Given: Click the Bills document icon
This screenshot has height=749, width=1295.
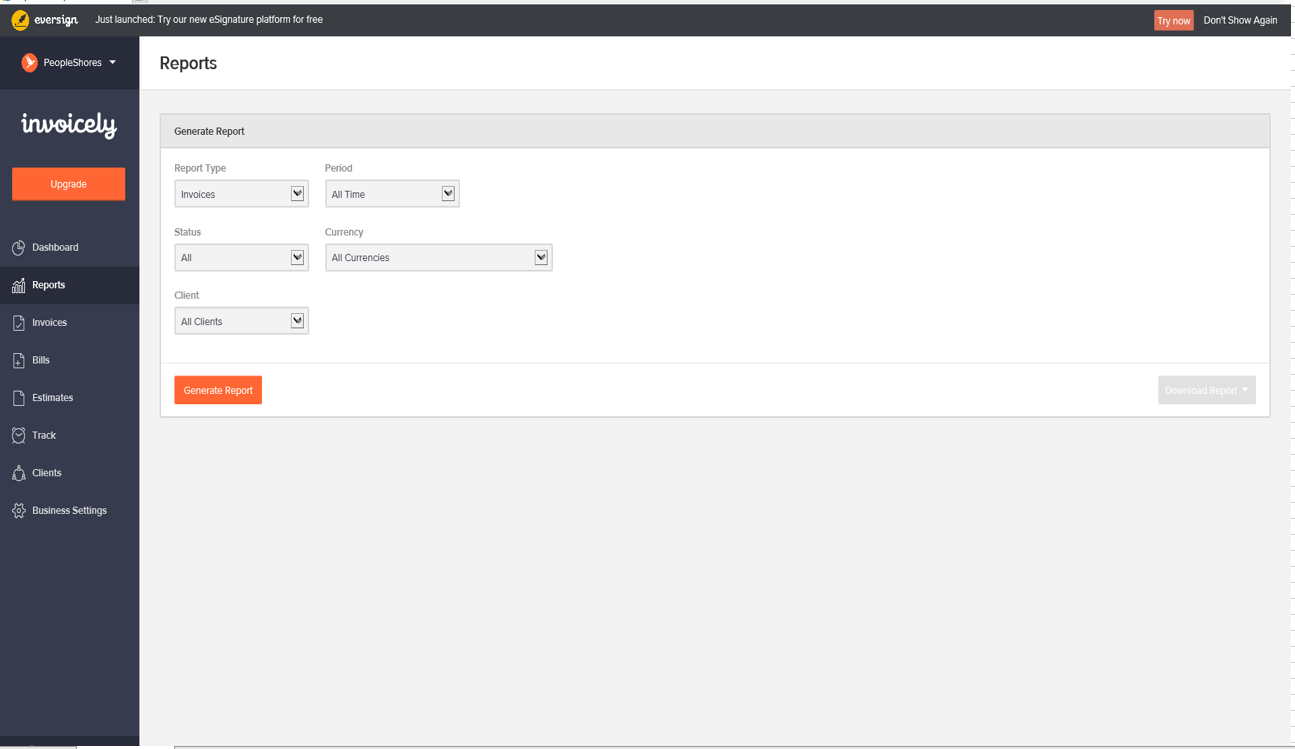Looking at the screenshot, I should click(18, 360).
